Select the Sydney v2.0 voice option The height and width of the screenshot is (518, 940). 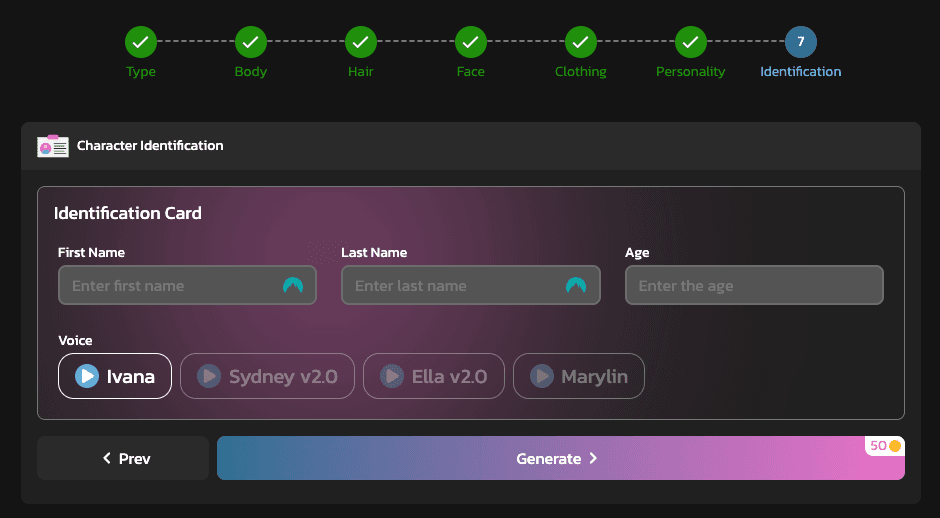coord(267,376)
